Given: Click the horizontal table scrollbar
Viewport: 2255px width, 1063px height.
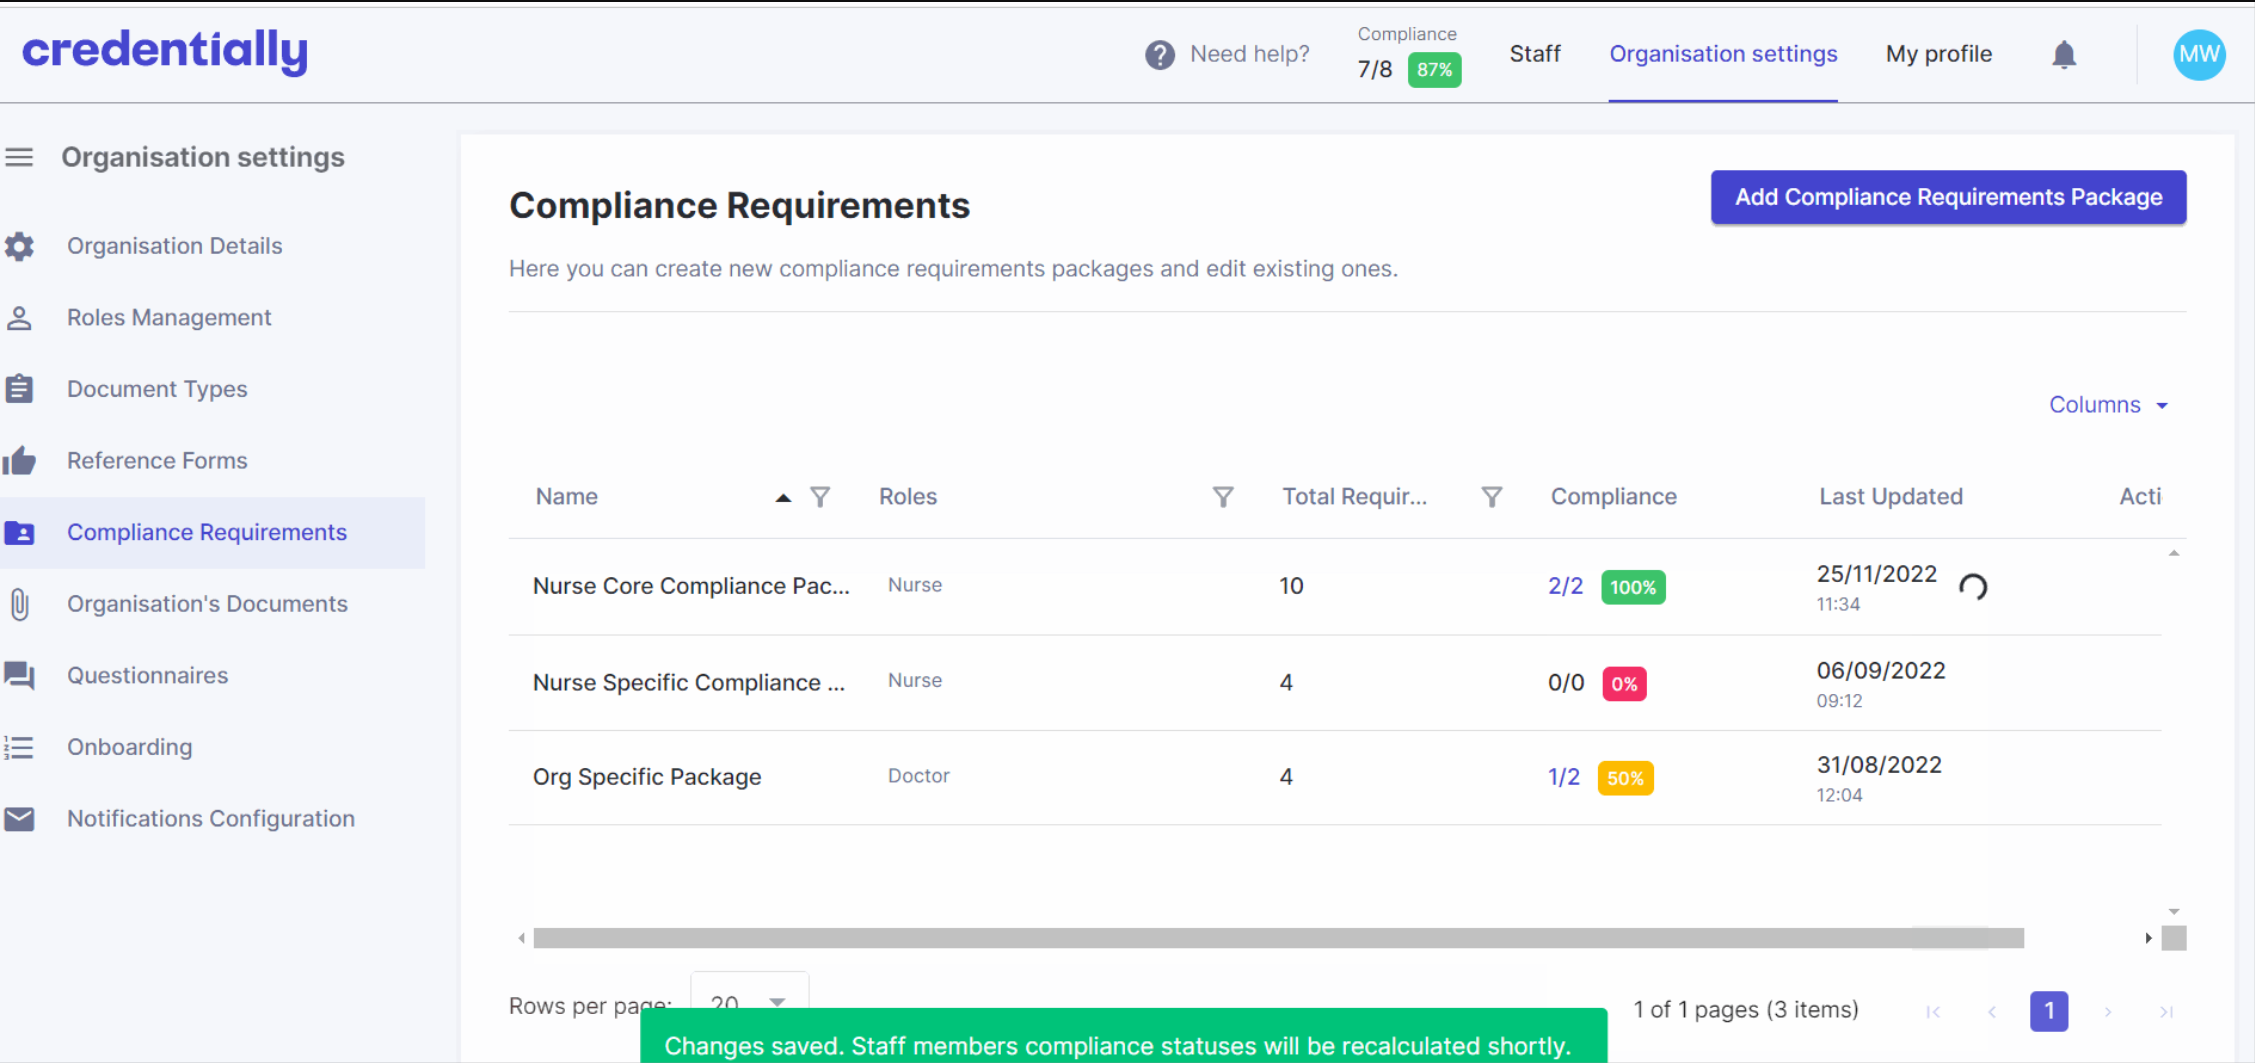Looking at the screenshot, I should click(x=1278, y=938).
